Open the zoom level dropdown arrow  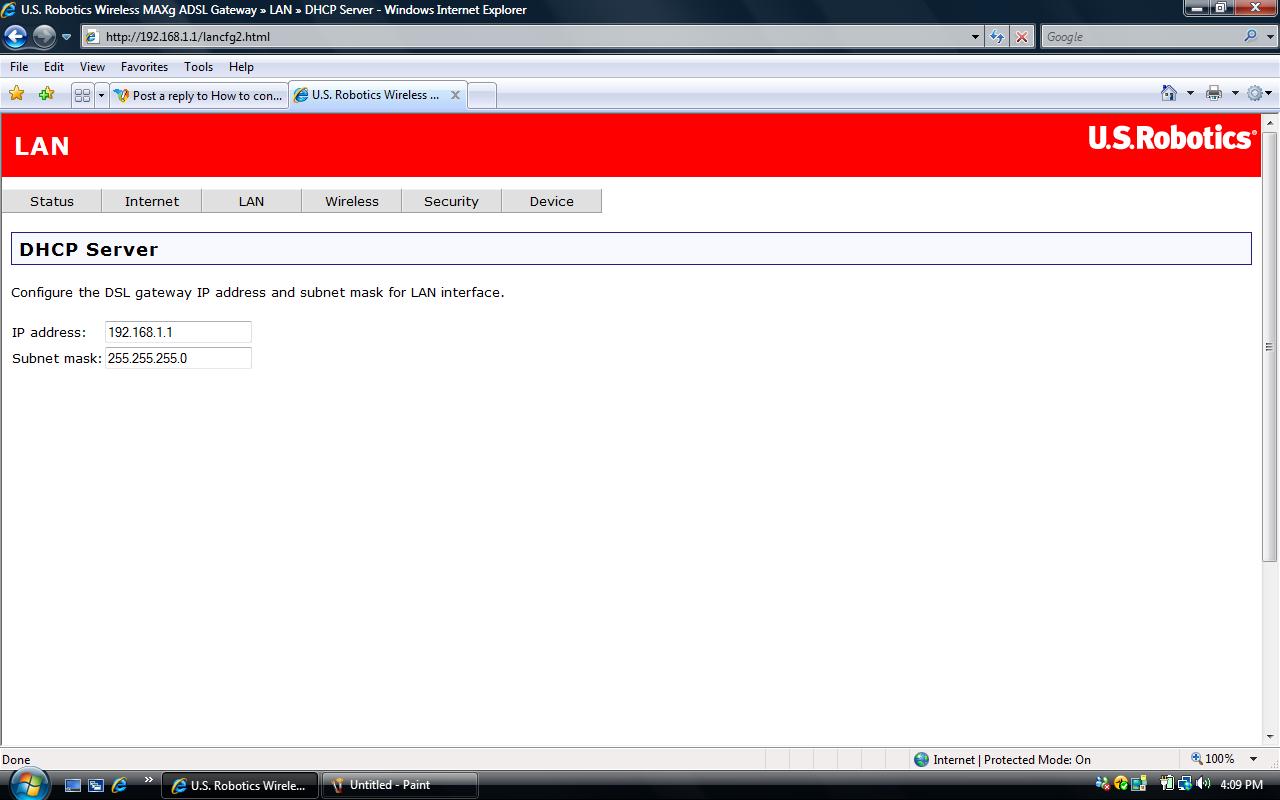1254,759
